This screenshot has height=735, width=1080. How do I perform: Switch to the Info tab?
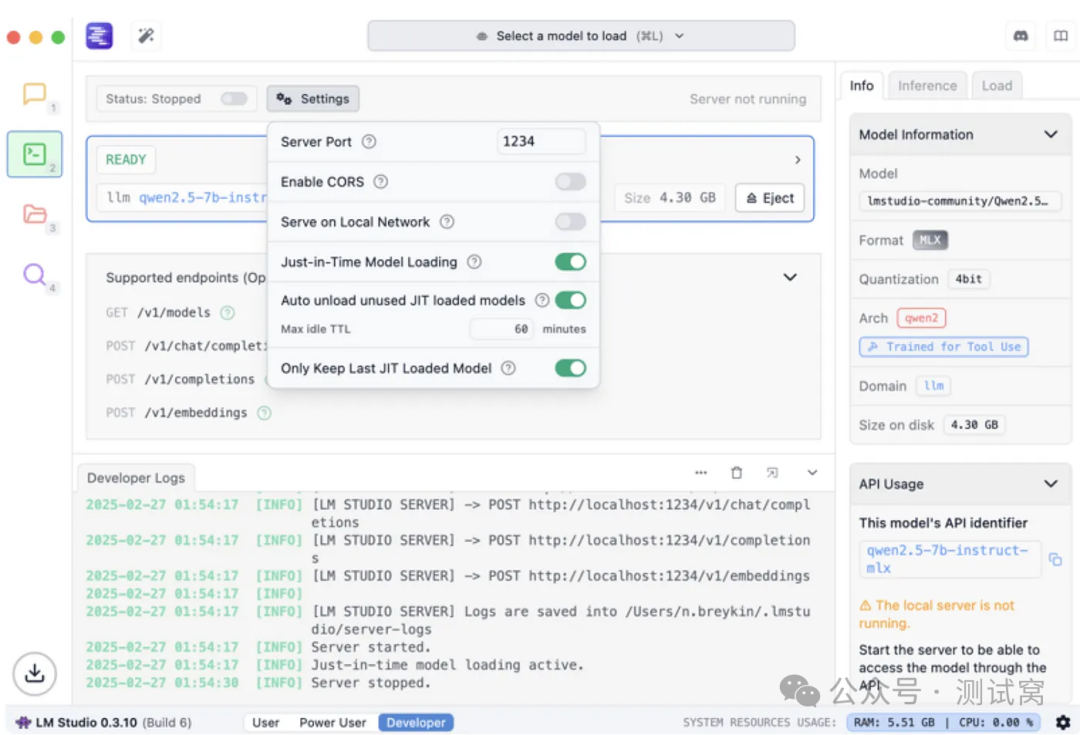(861, 85)
